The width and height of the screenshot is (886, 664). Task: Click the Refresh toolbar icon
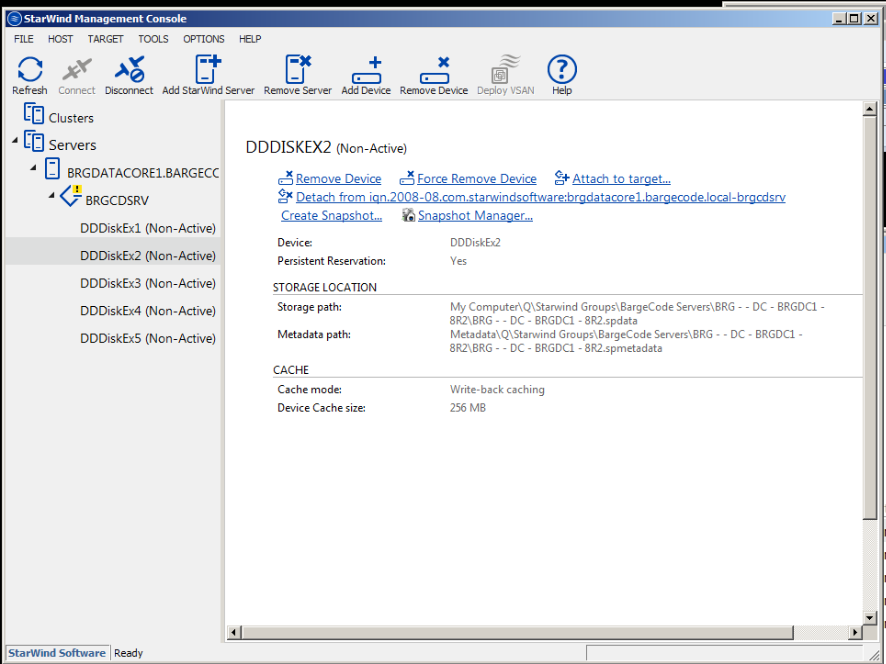(30, 70)
